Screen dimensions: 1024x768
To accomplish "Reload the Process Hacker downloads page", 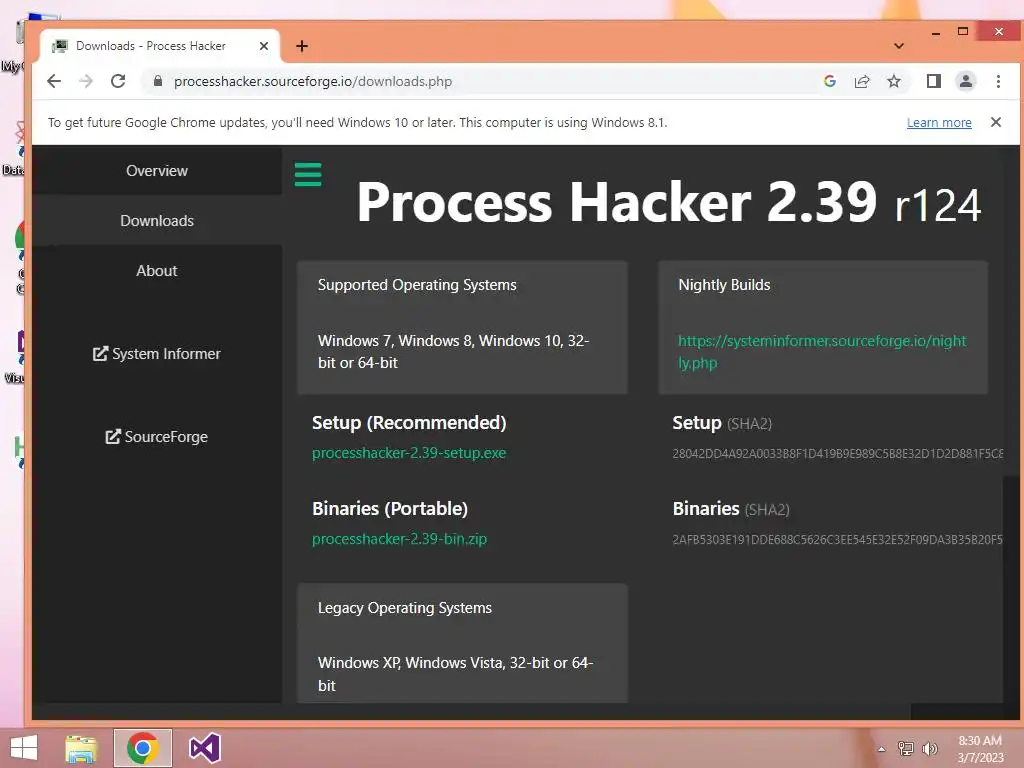I will pyautogui.click(x=118, y=81).
